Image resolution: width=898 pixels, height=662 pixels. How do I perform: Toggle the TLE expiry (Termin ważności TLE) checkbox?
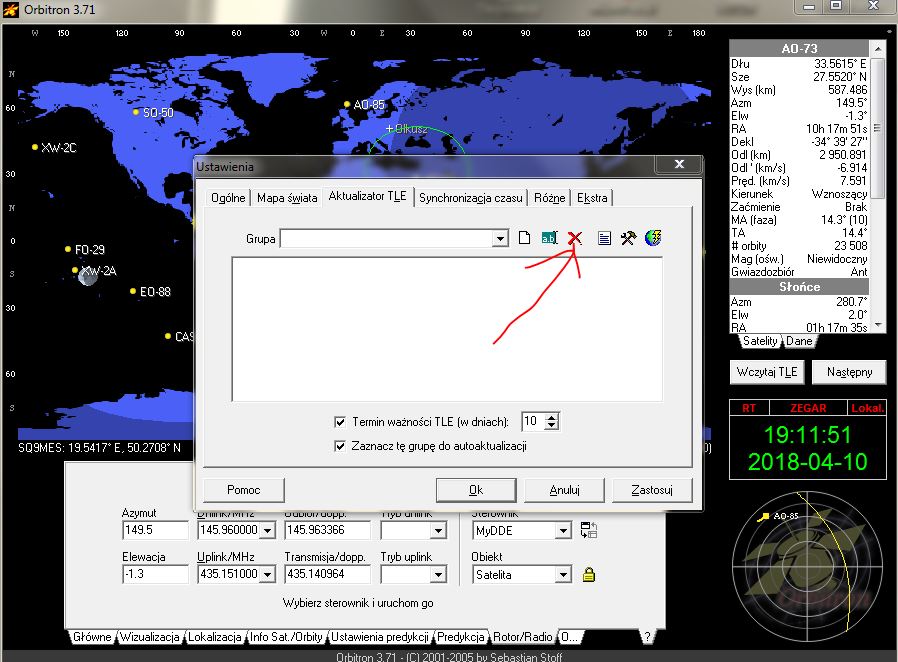tap(340, 422)
